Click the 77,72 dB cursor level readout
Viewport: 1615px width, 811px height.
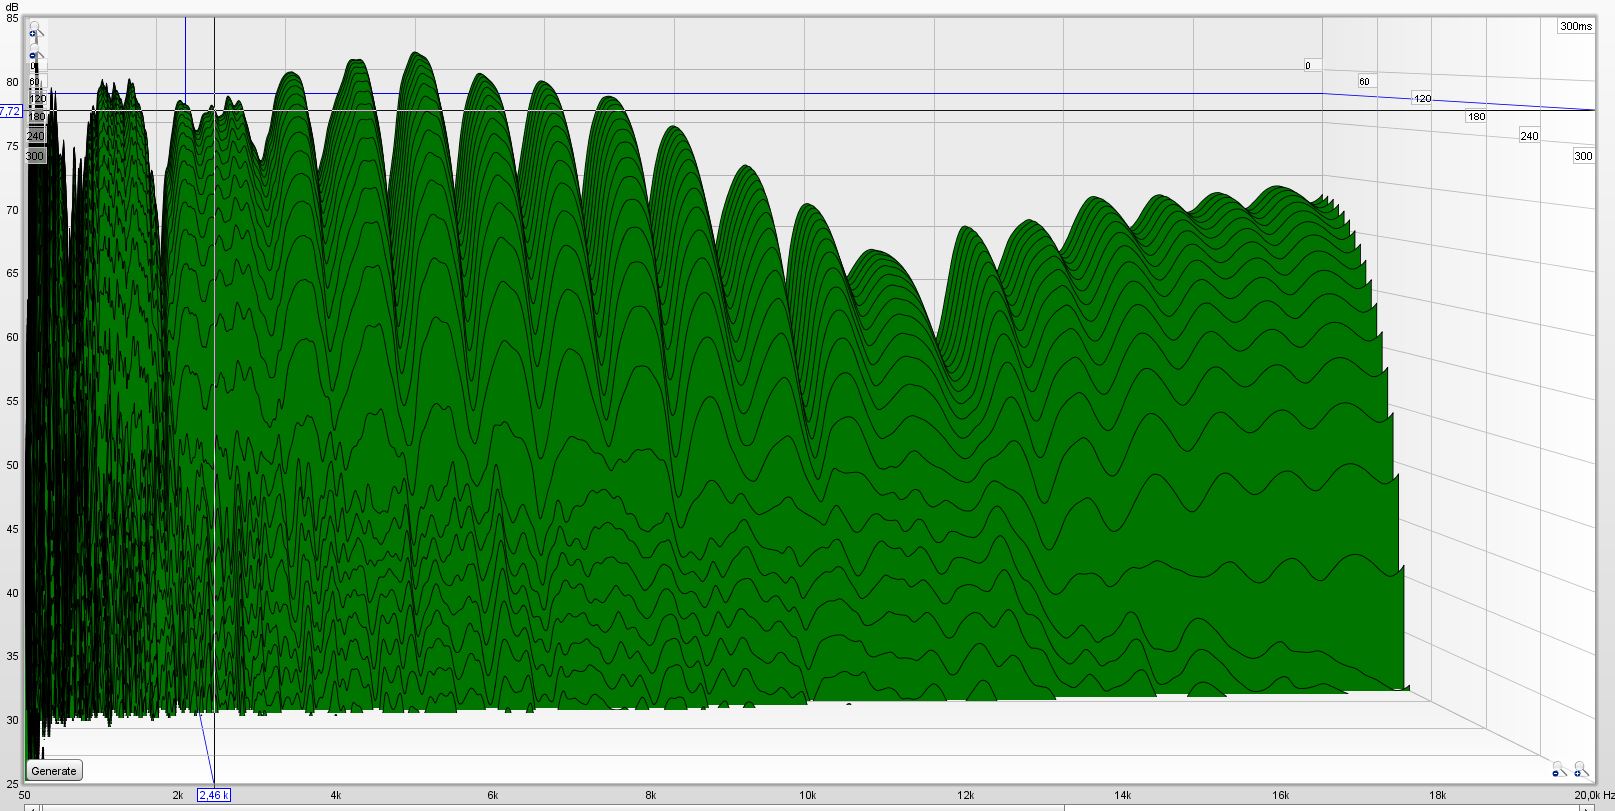[x=10, y=111]
